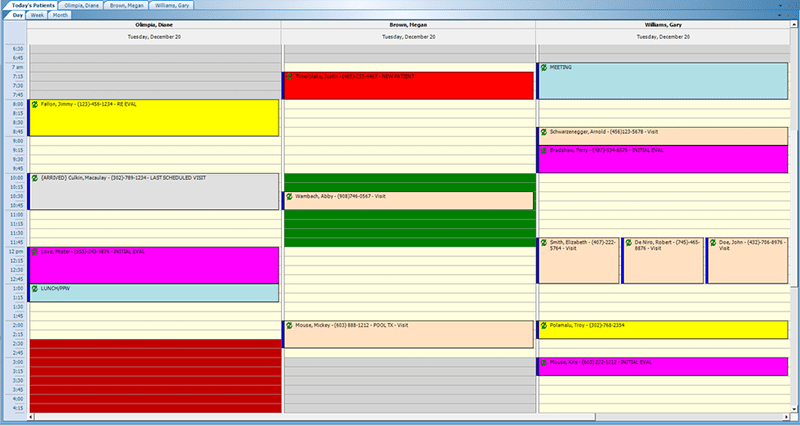Screen dimensions: 800x426
Task: Open the Olimpia, Diane tab
Action: click(82, 5)
